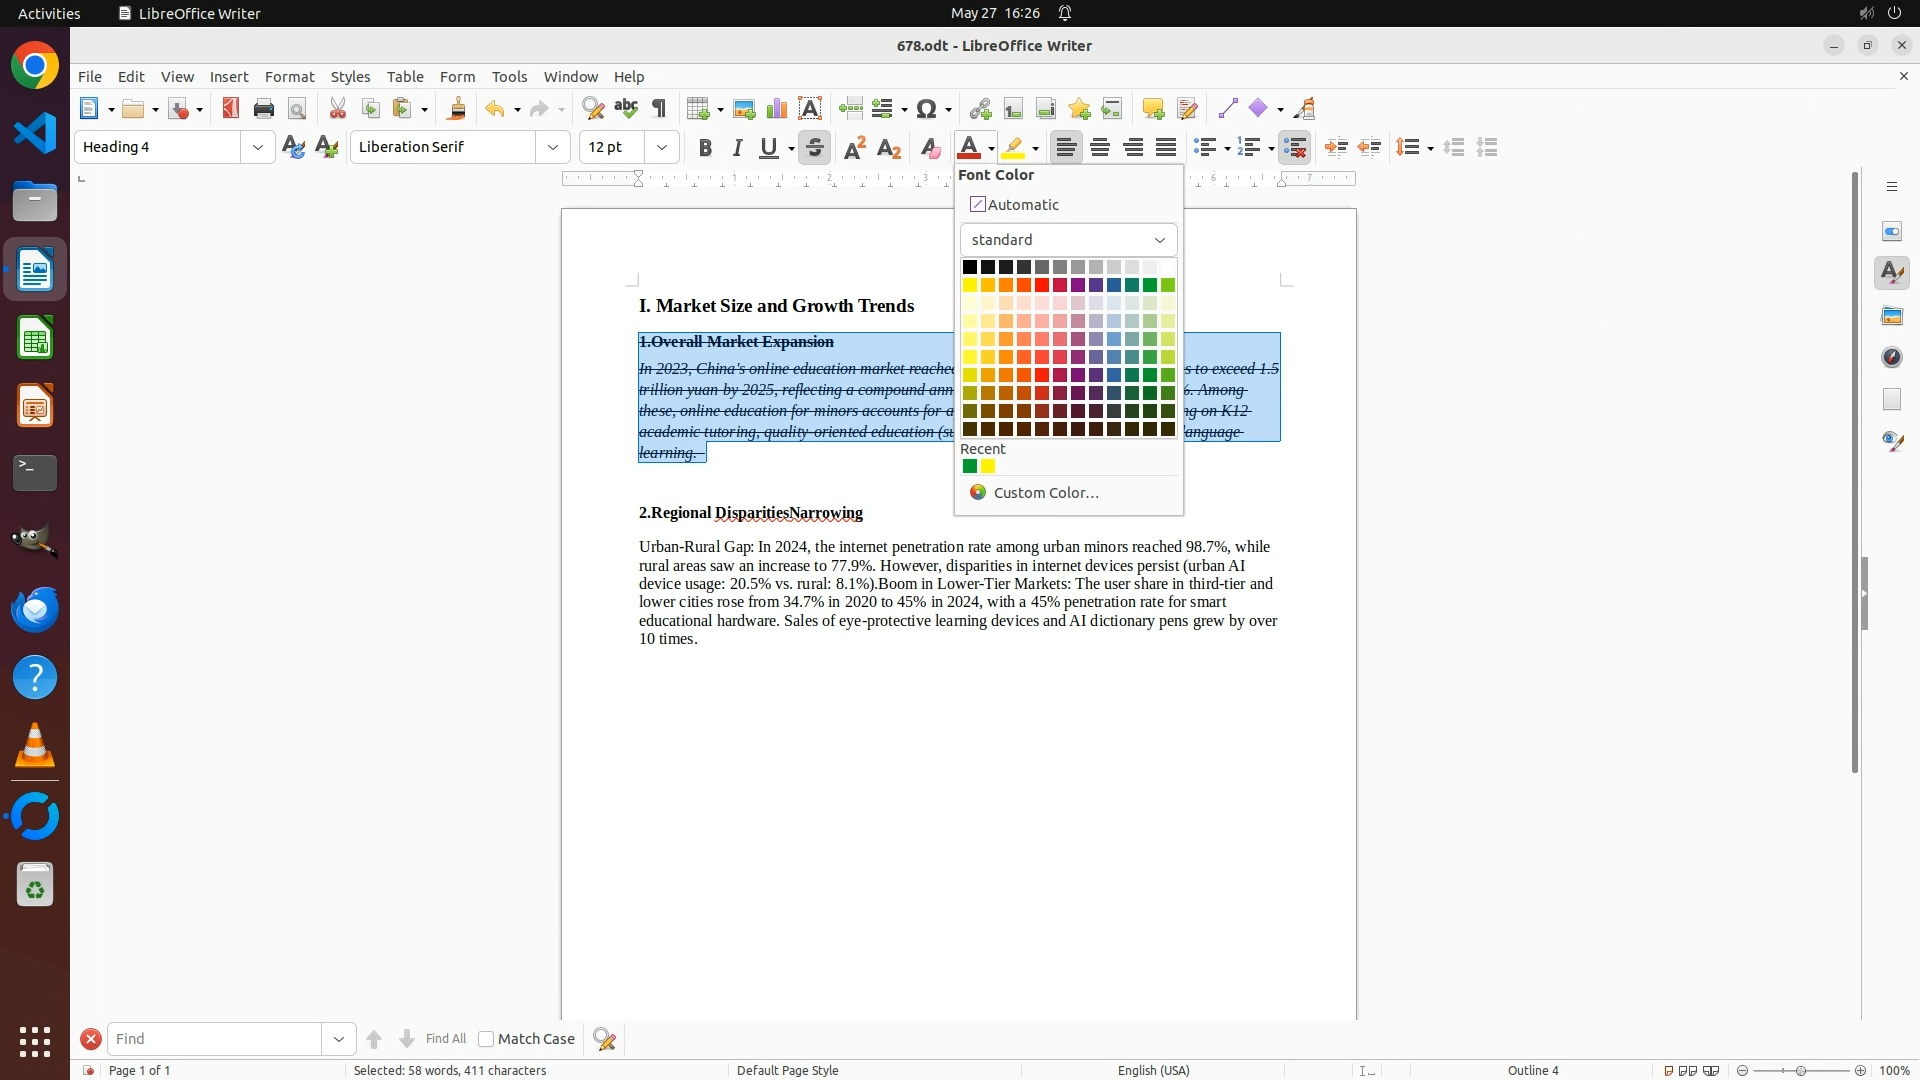
Task: Expand the standard palette dropdown
Action: point(1068,240)
